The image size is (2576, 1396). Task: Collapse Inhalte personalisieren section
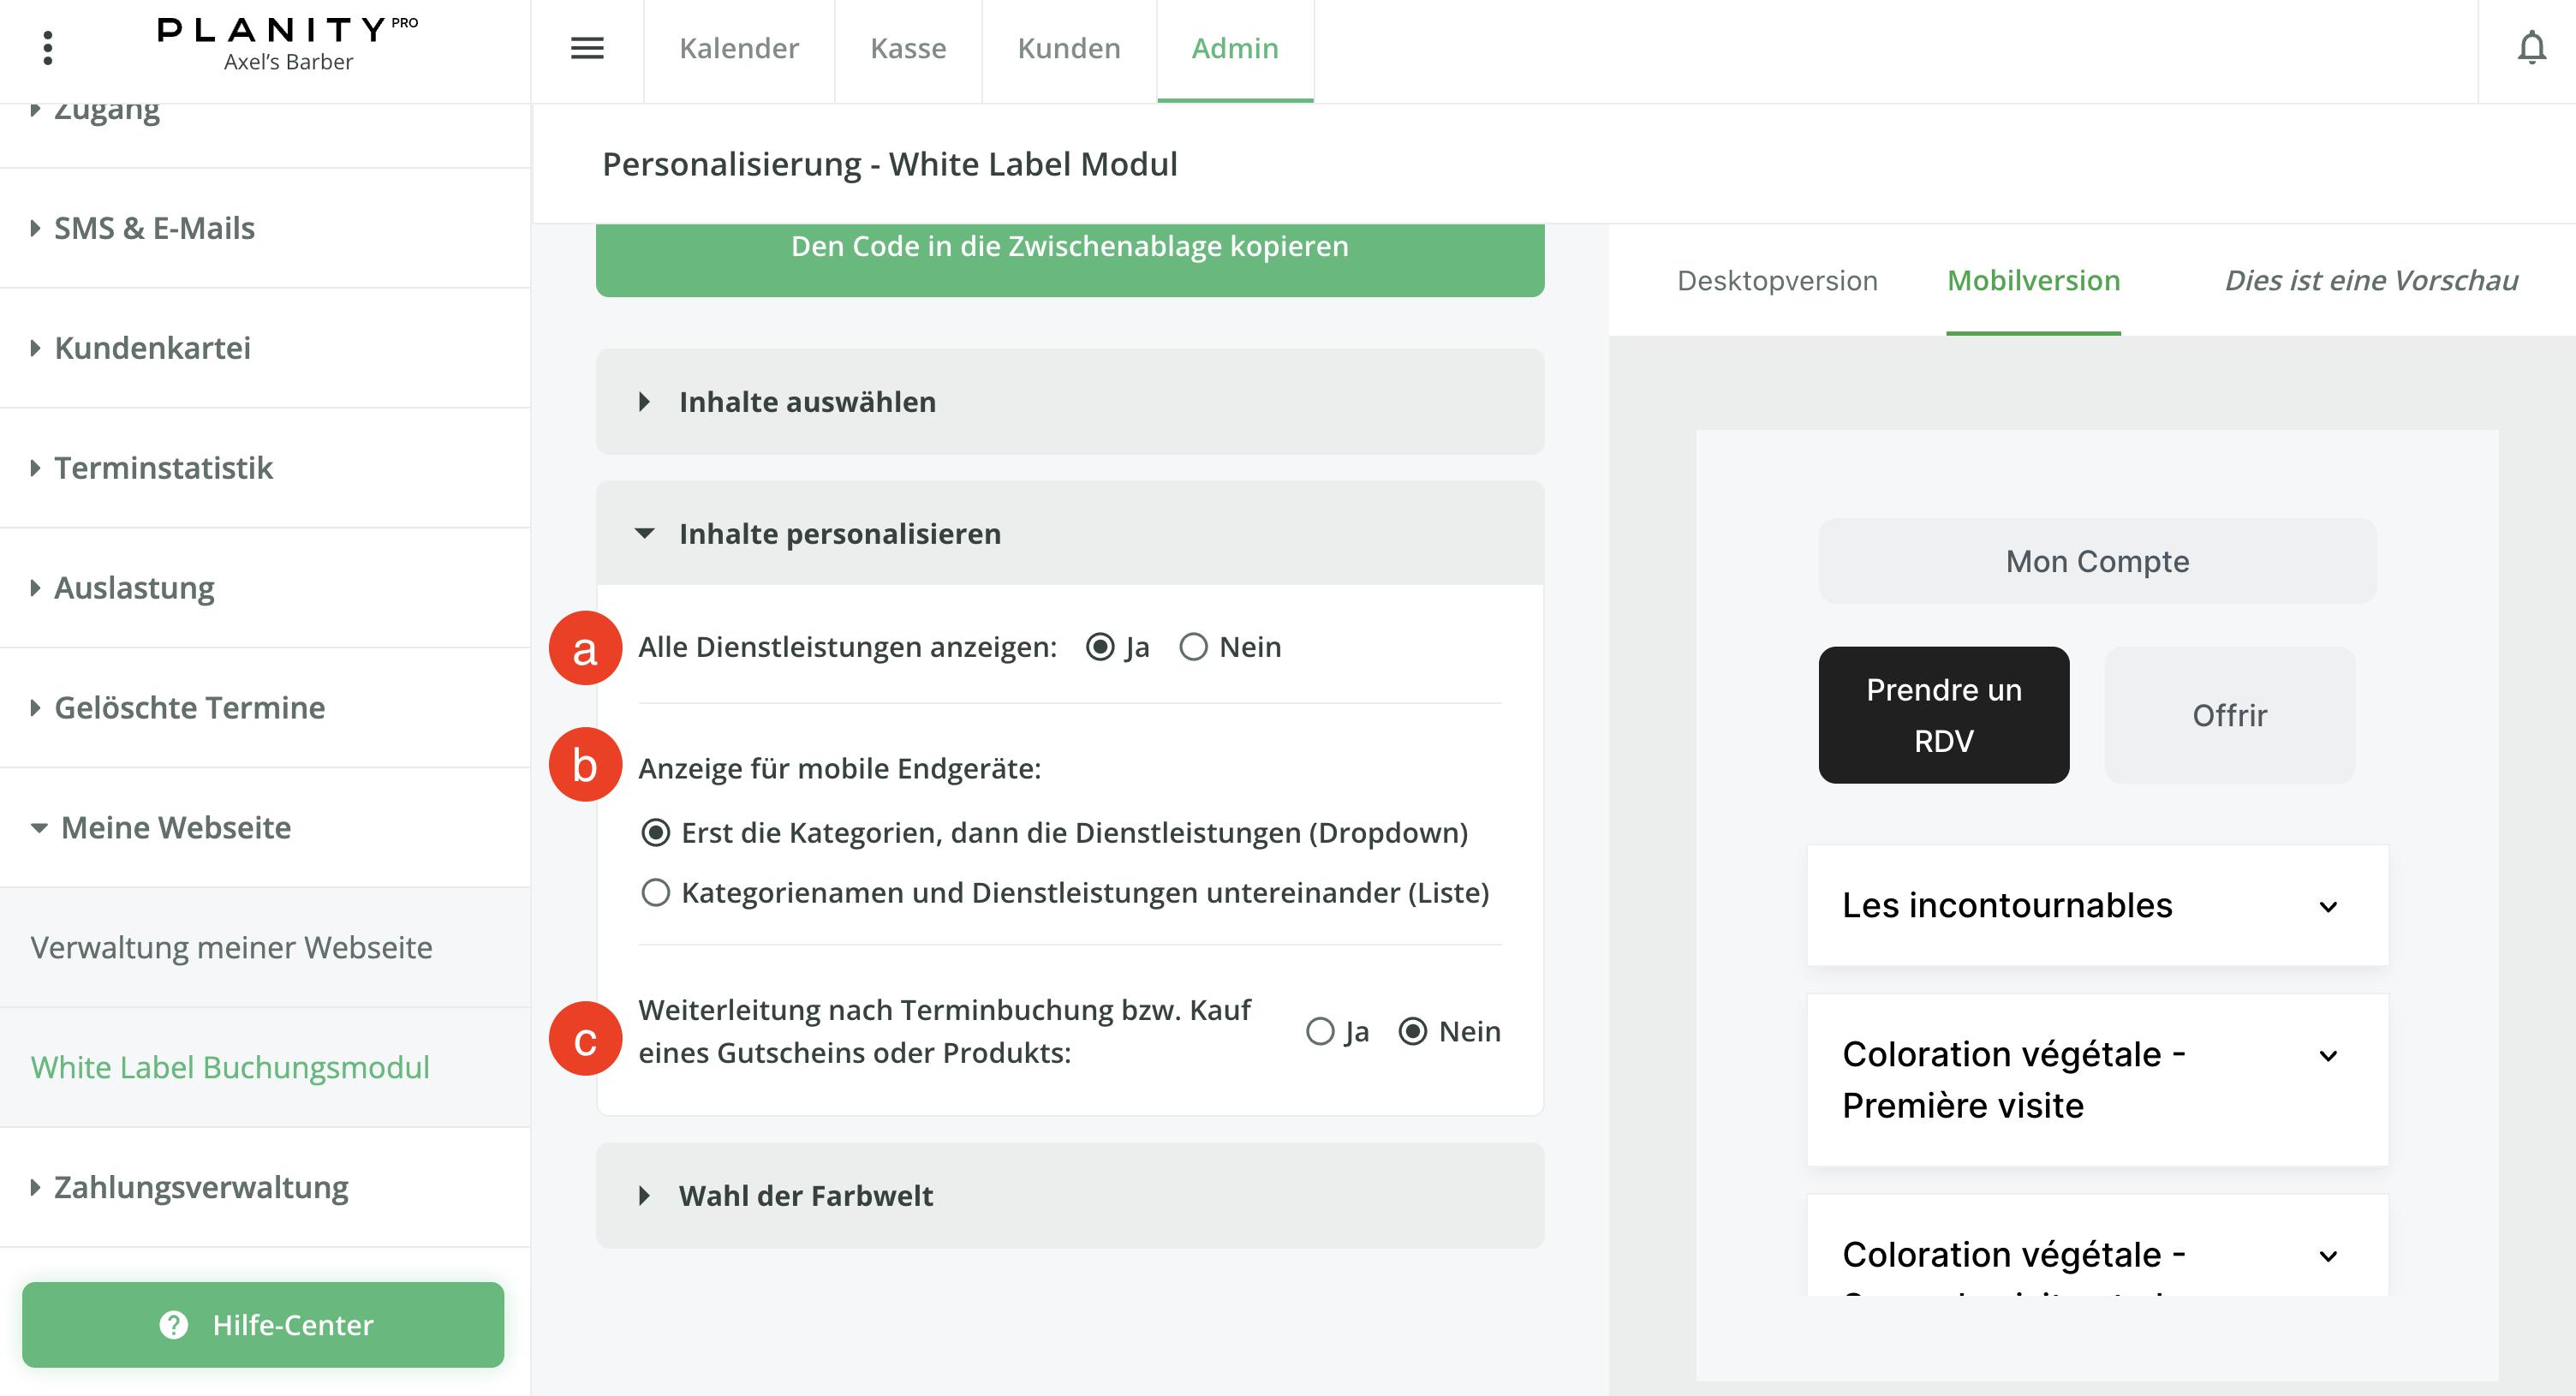pos(645,533)
